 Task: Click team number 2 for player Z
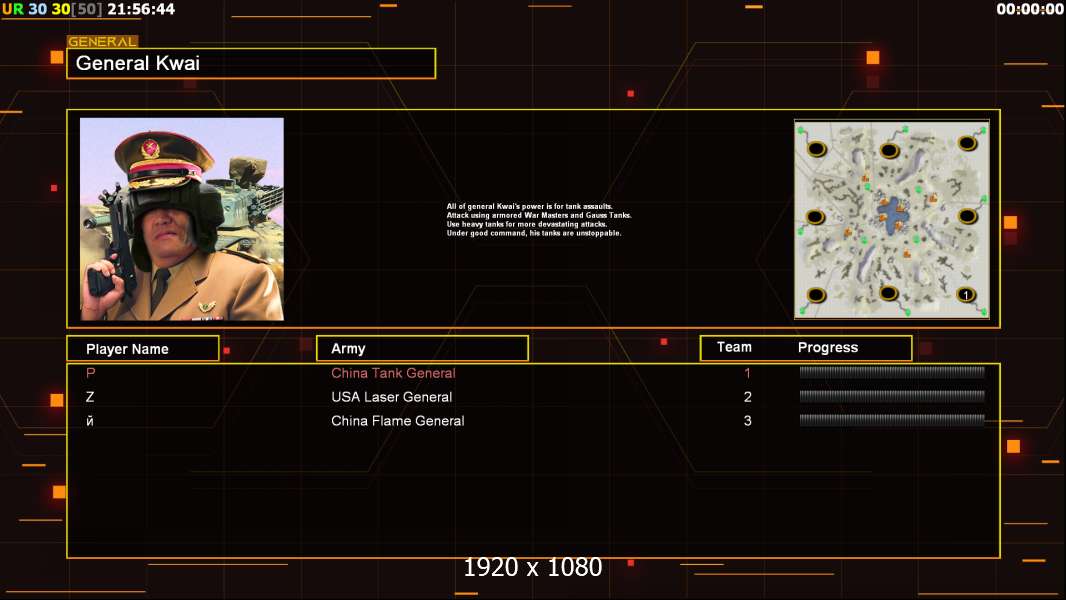(x=748, y=397)
